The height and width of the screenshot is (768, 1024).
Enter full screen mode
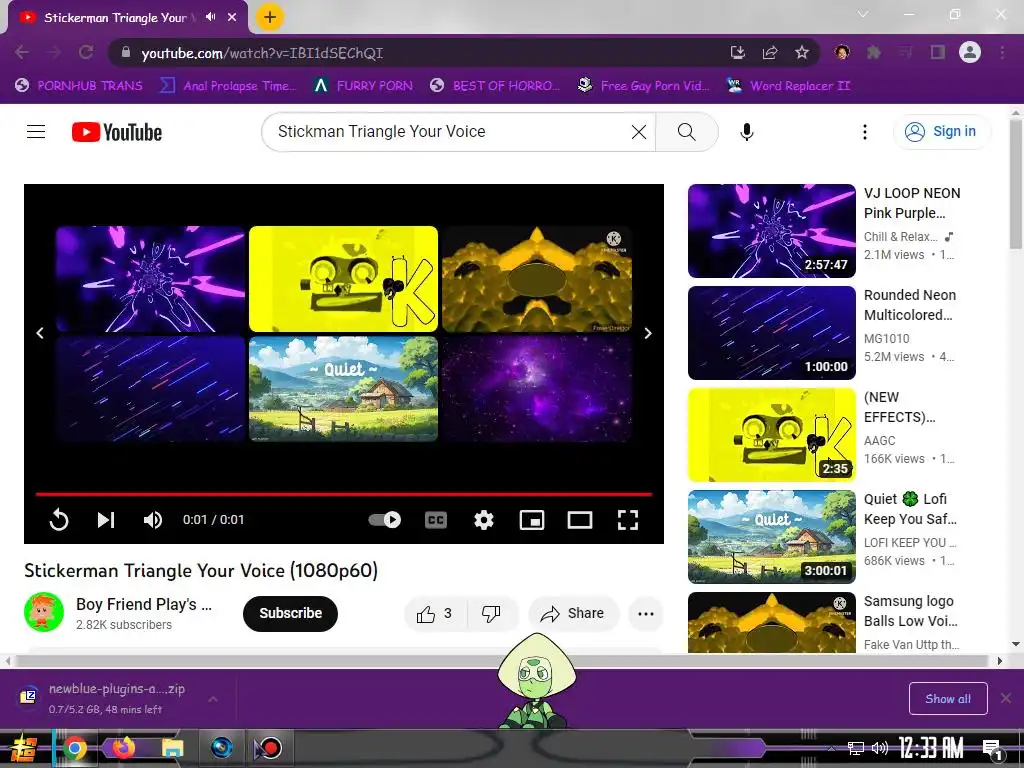(x=628, y=520)
